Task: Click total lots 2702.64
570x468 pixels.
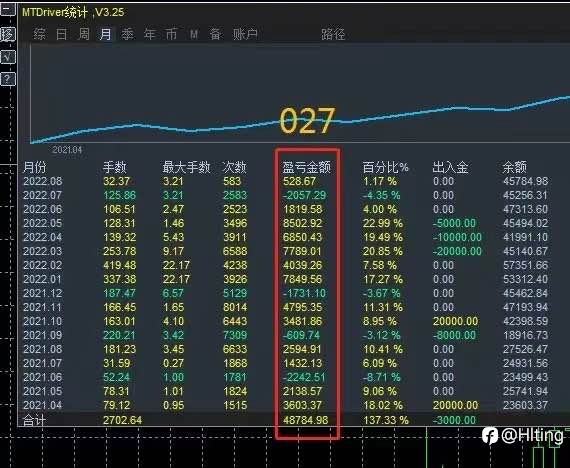Action: point(123,420)
